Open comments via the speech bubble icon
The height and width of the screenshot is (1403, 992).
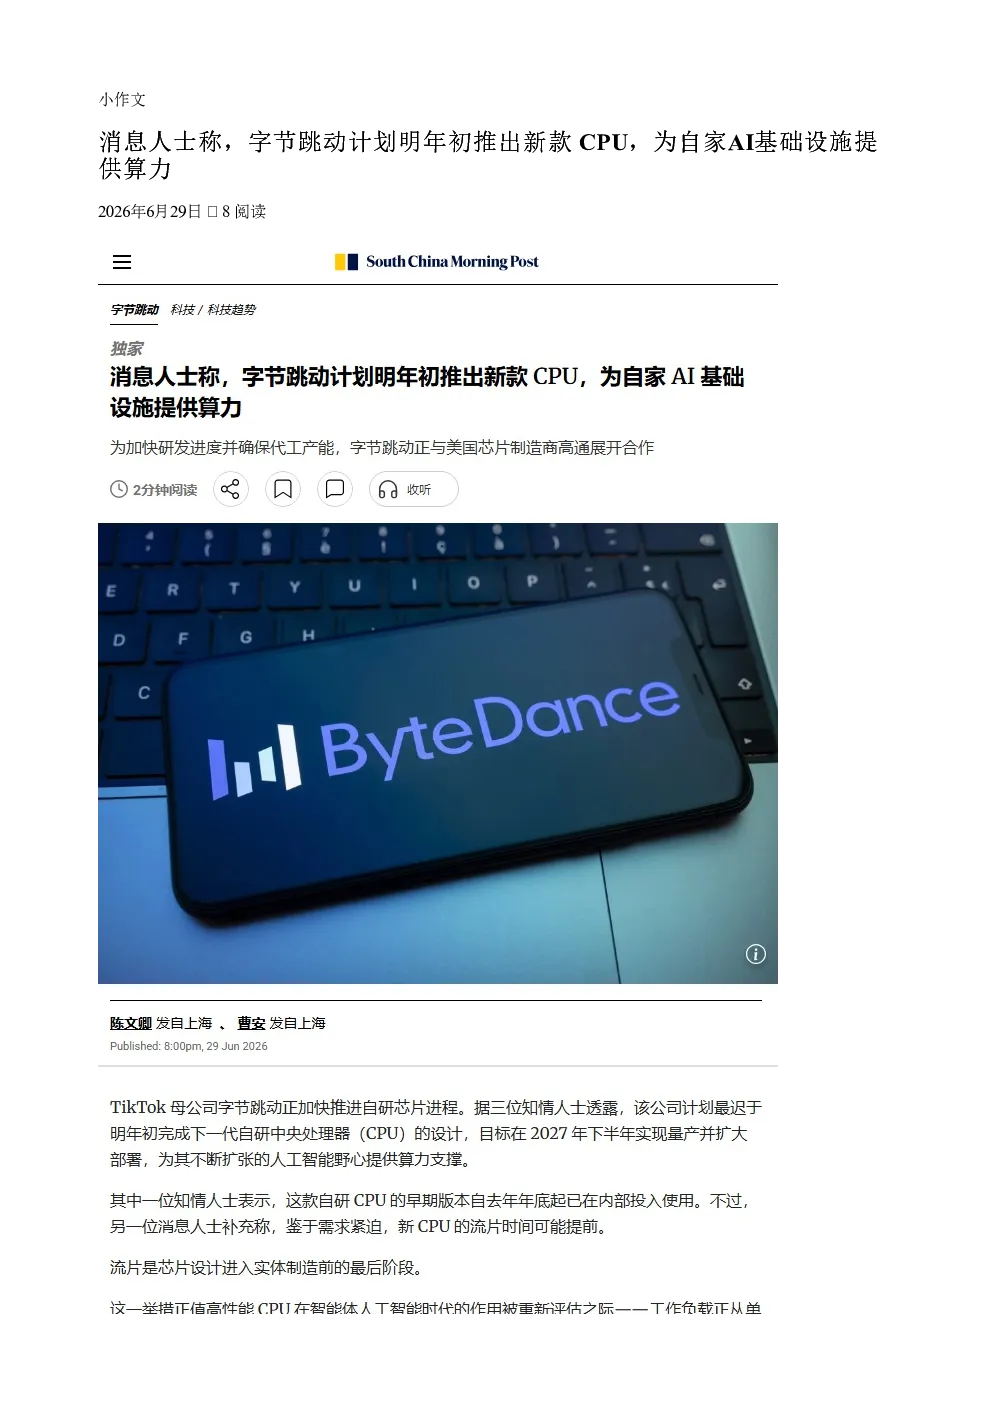pyautogui.click(x=335, y=489)
